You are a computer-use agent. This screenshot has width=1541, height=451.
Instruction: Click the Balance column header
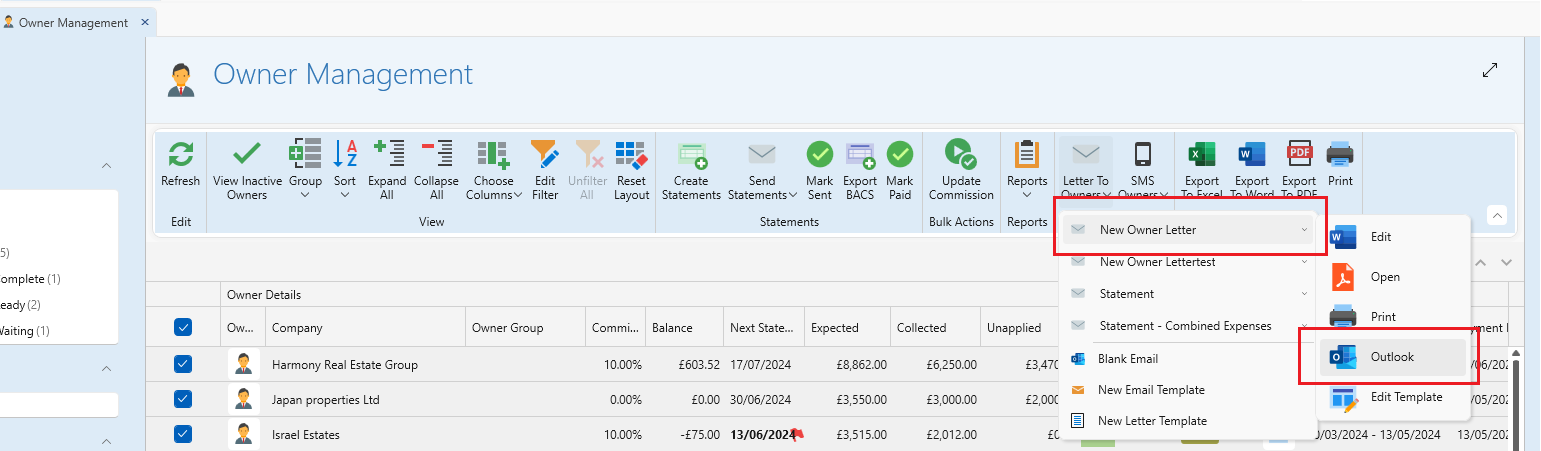click(x=684, y=327)
